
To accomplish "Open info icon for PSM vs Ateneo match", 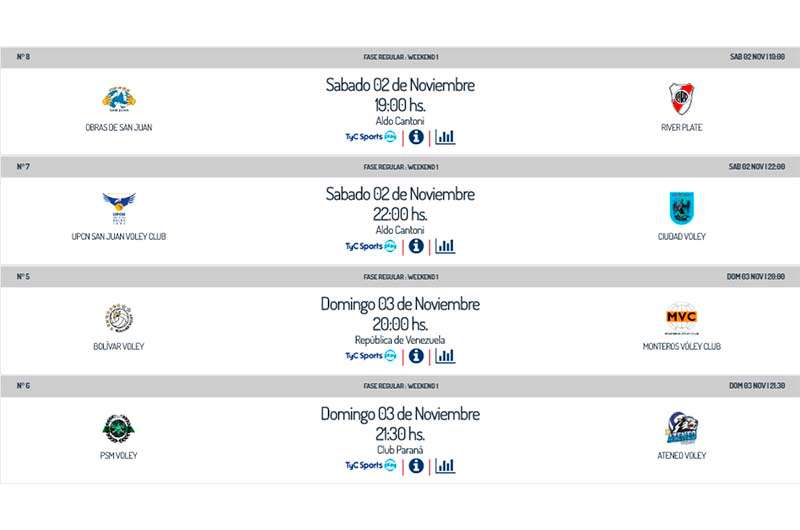I will (416, 466).
